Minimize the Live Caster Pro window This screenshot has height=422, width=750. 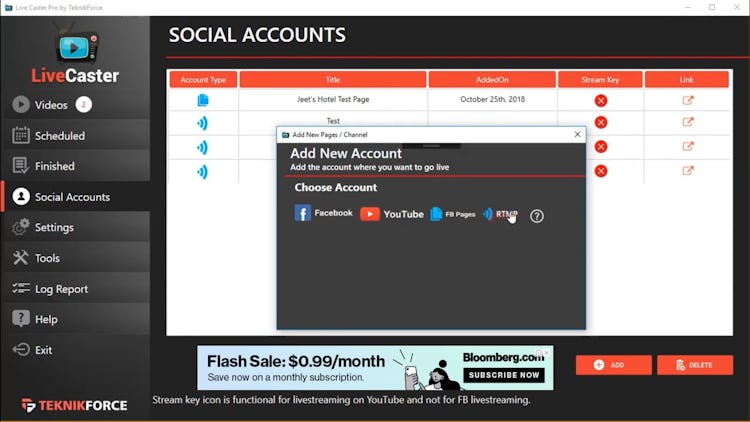[x=687, y=7]
